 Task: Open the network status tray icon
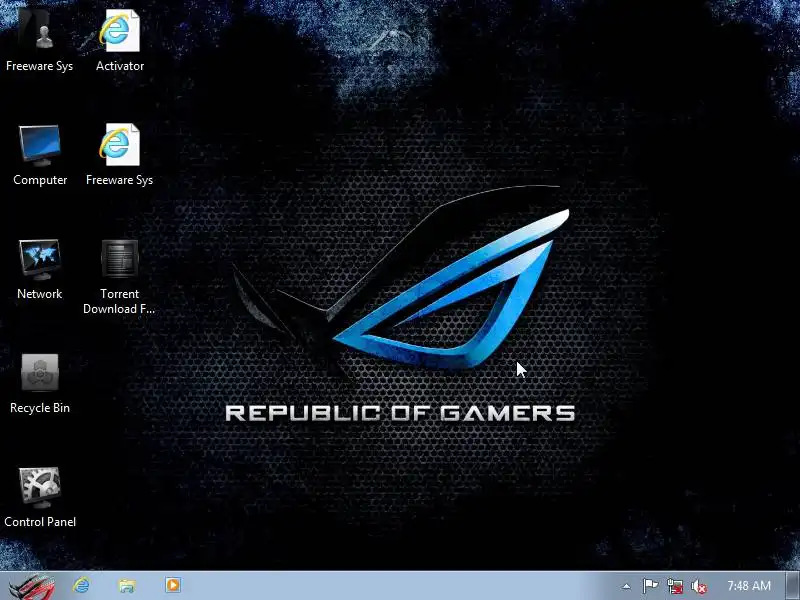[674, 586]
